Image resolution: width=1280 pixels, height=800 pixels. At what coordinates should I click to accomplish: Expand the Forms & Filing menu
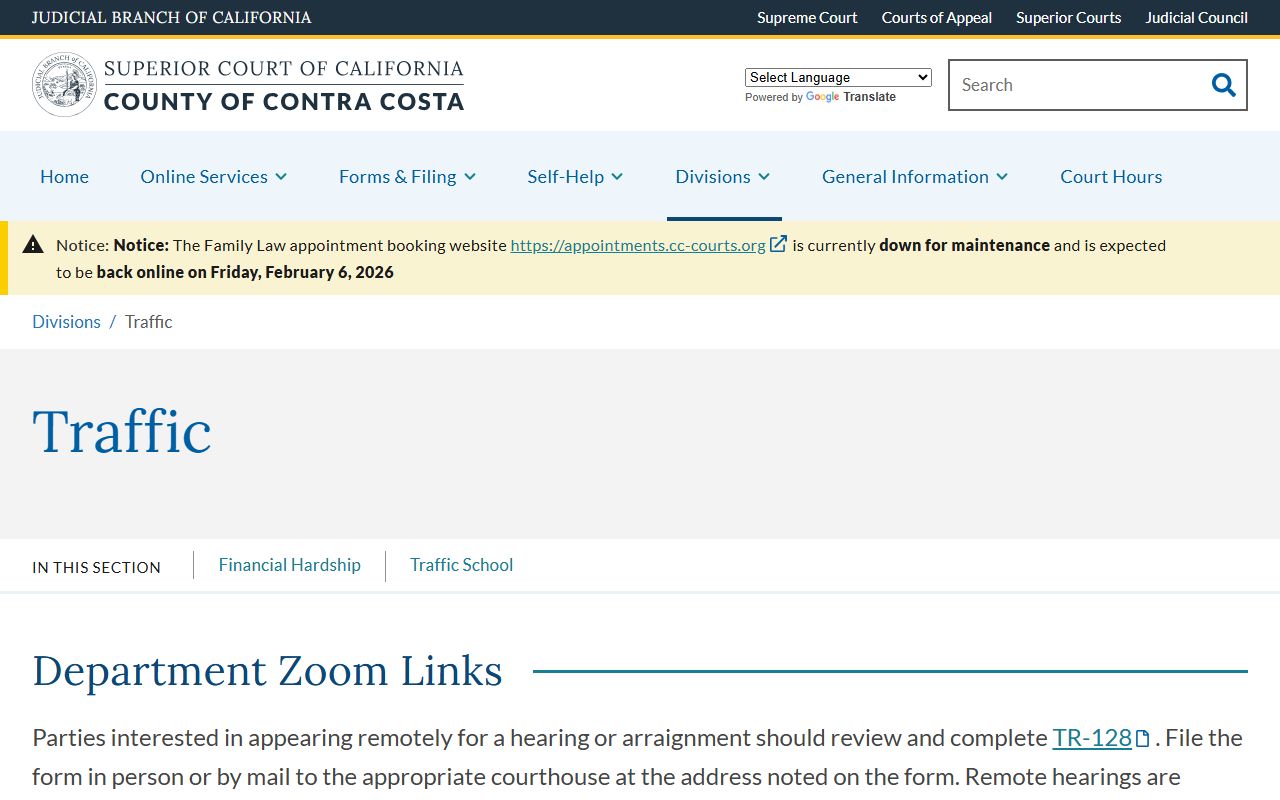[407, 176]
